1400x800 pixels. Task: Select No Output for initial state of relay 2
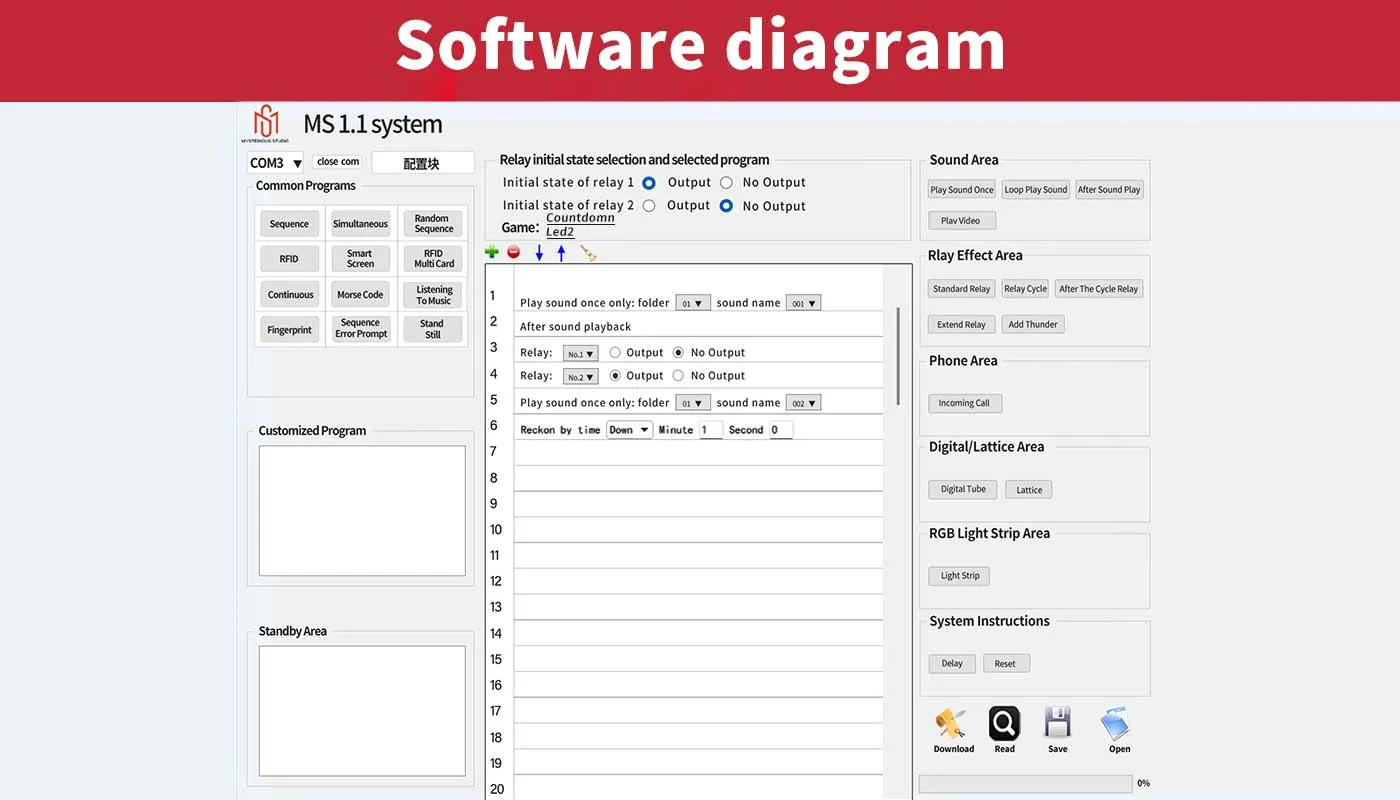point(726,206)
